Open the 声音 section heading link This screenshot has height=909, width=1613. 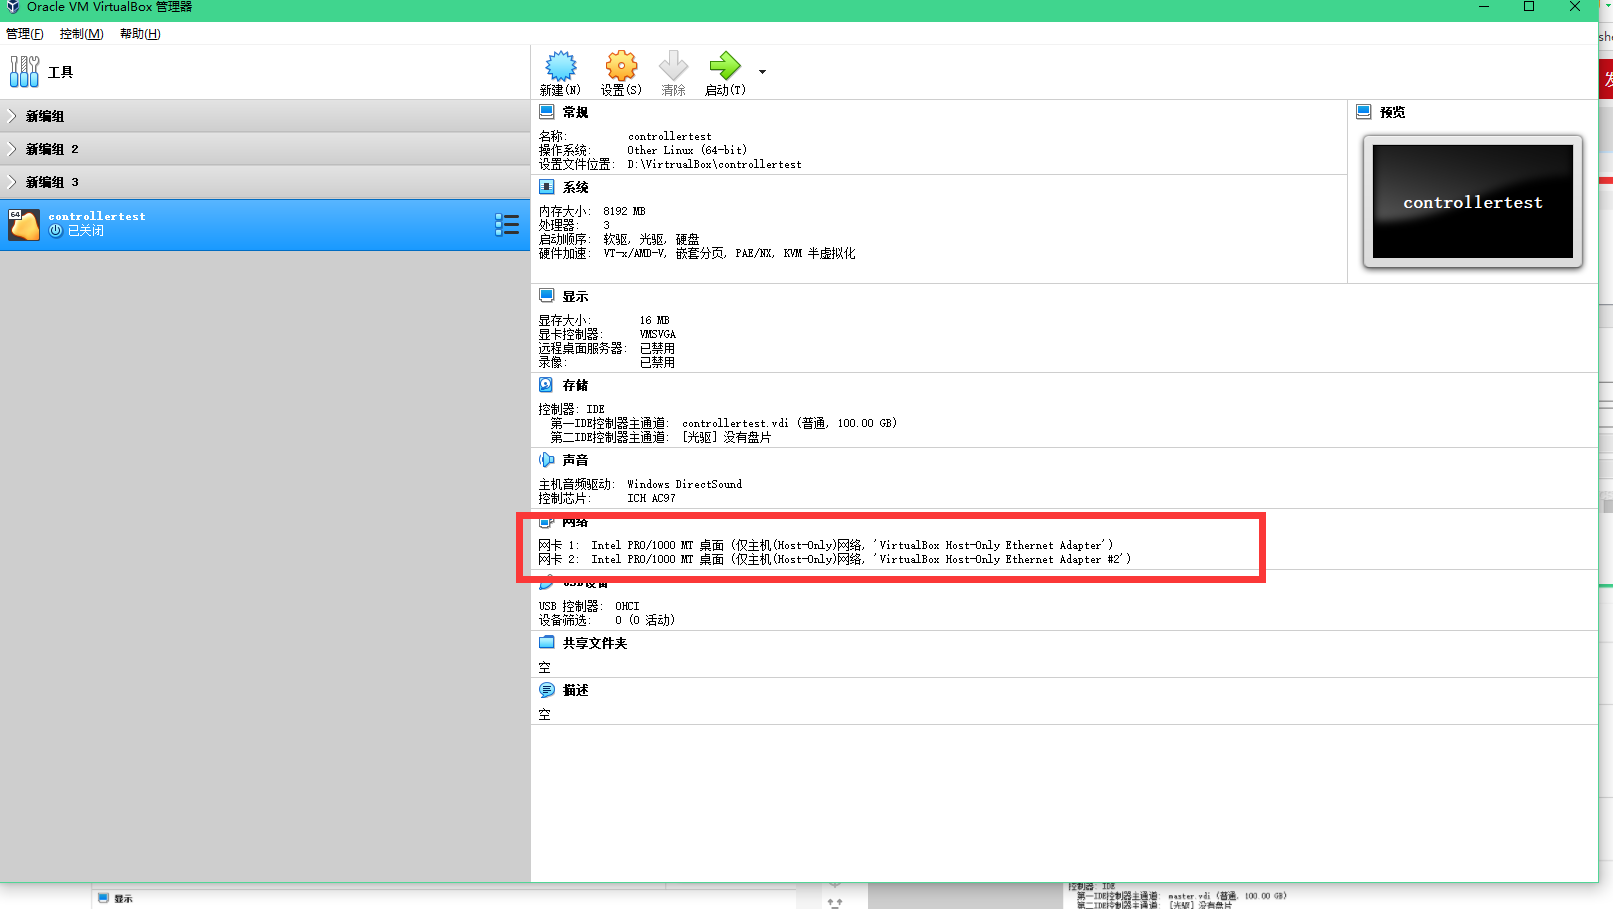575,461
